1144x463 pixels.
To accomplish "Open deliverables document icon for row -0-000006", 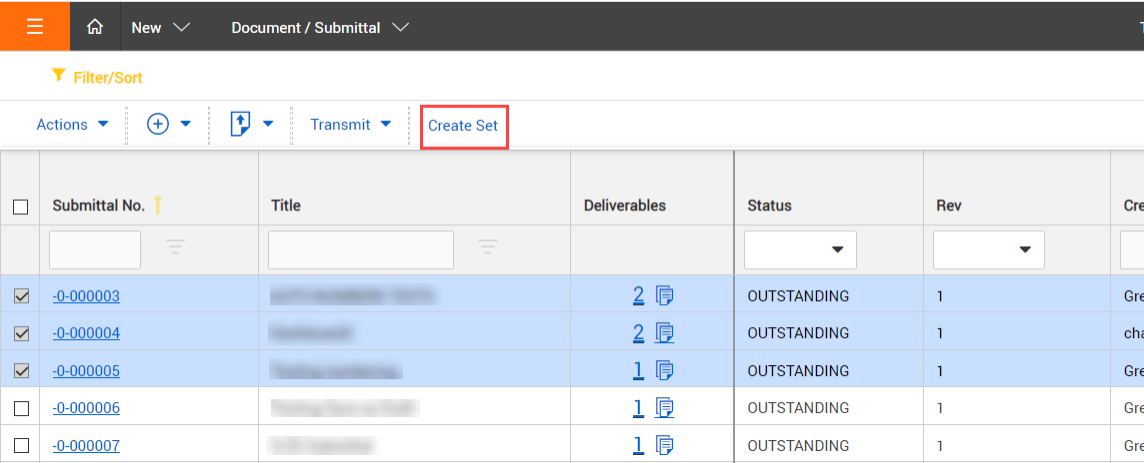I will (665, 408).
